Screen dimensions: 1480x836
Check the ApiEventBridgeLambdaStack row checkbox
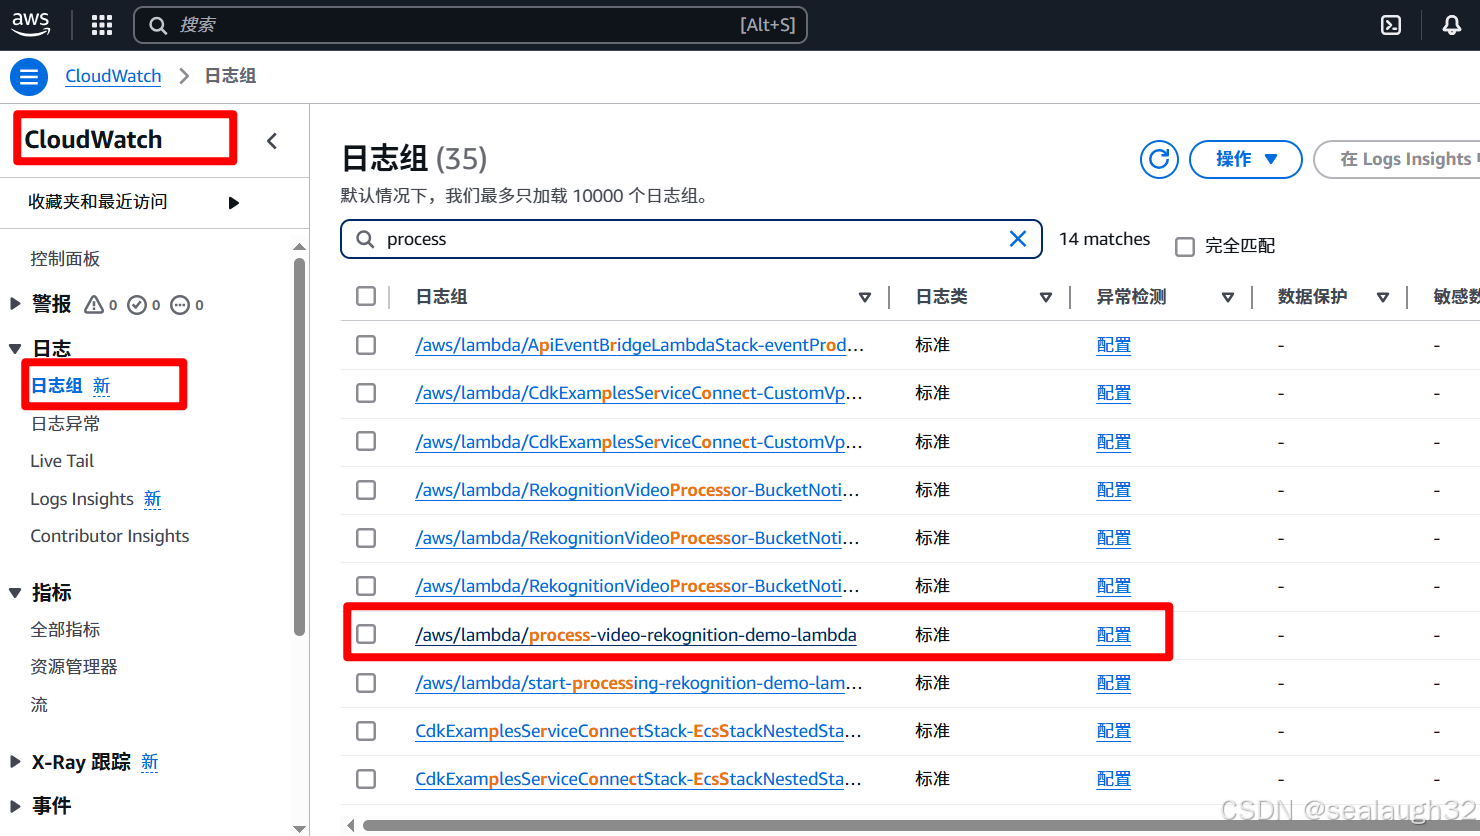[x=366, y=345]
